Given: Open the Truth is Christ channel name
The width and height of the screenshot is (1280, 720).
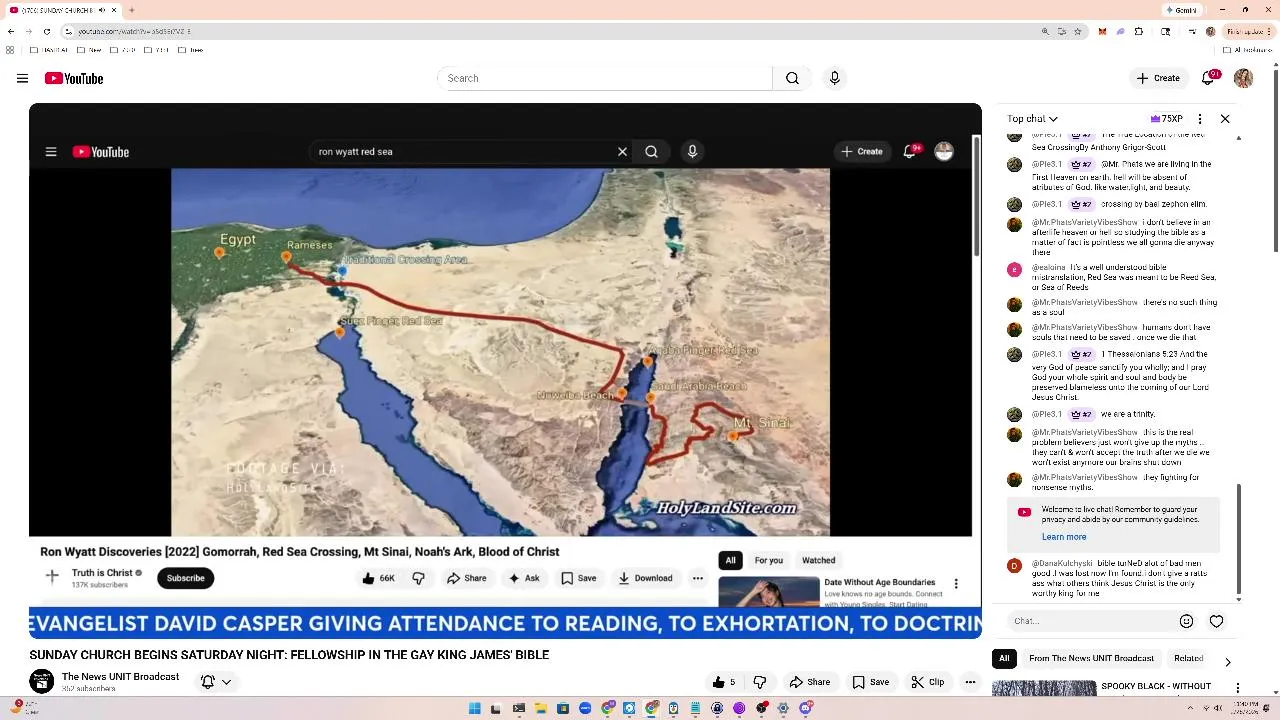Looking at the screenshot, I should (102, 573).
